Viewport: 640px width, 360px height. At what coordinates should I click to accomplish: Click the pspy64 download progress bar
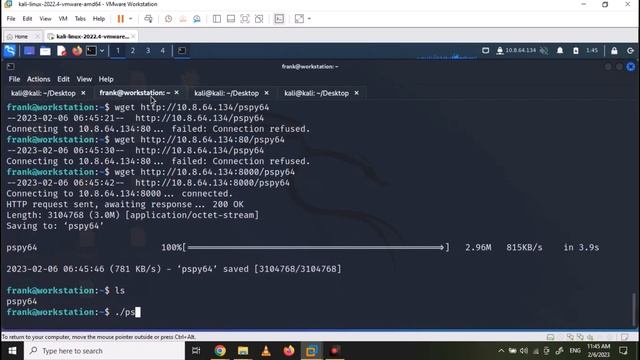(x=316, y=247)
